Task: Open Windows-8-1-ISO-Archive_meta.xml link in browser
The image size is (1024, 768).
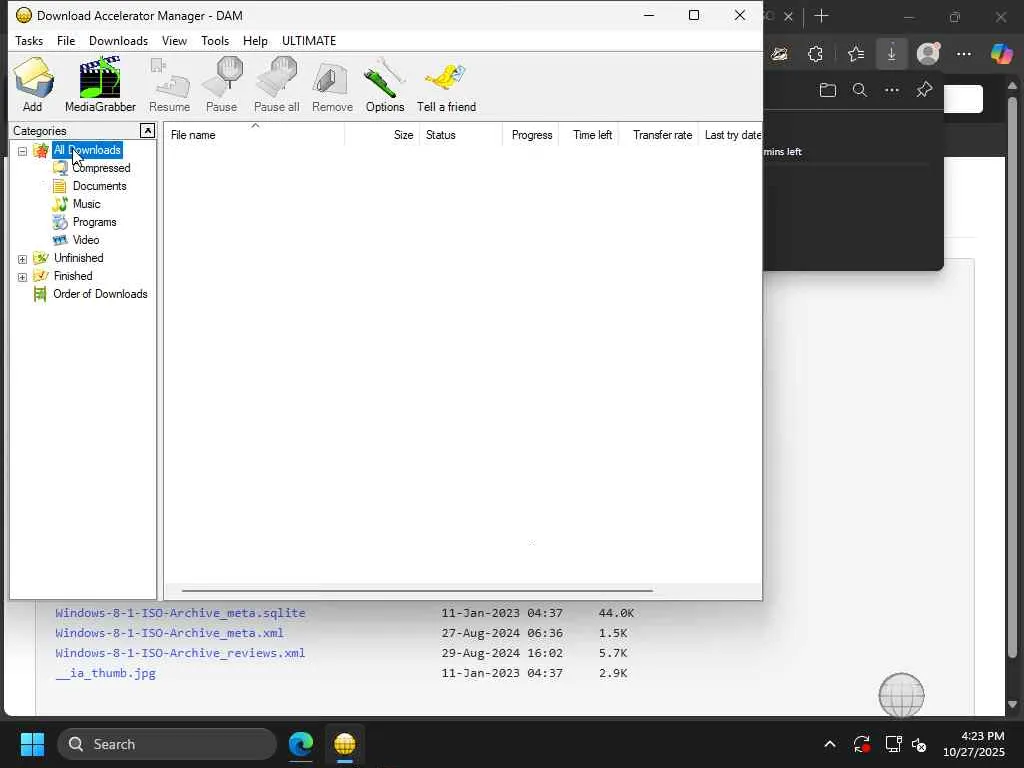Action: 169,633
